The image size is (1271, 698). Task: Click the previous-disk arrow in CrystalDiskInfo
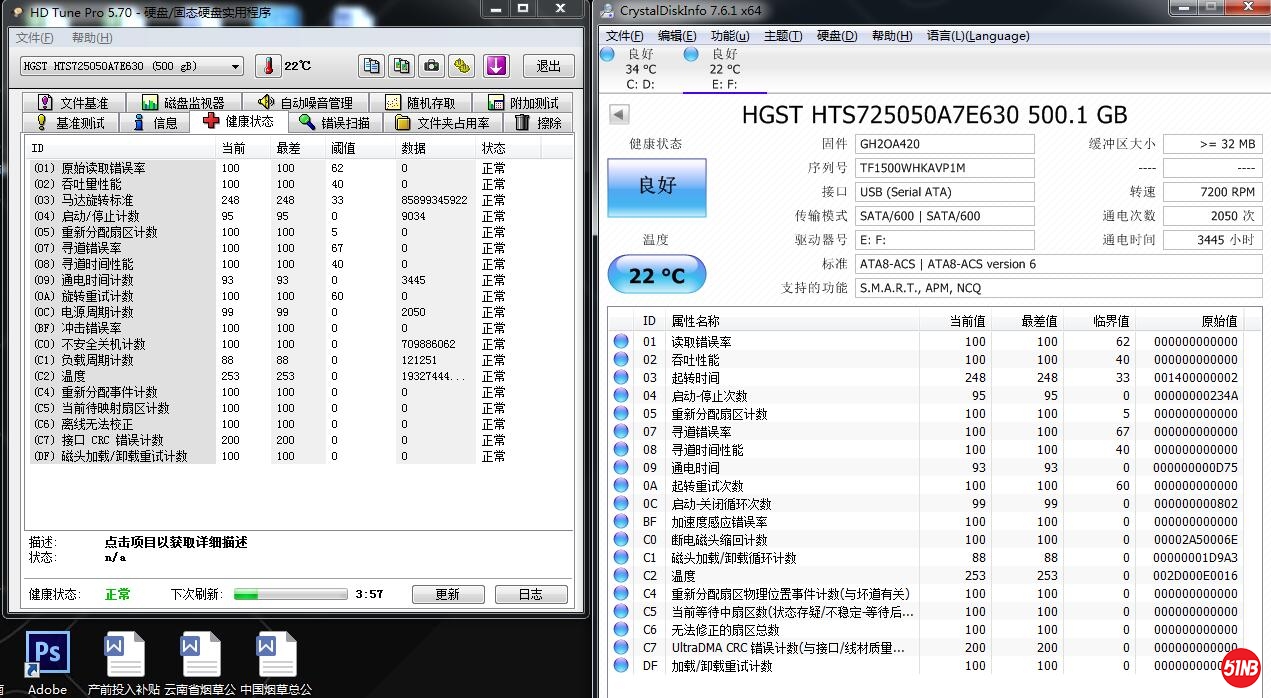(x=619, y=115)
